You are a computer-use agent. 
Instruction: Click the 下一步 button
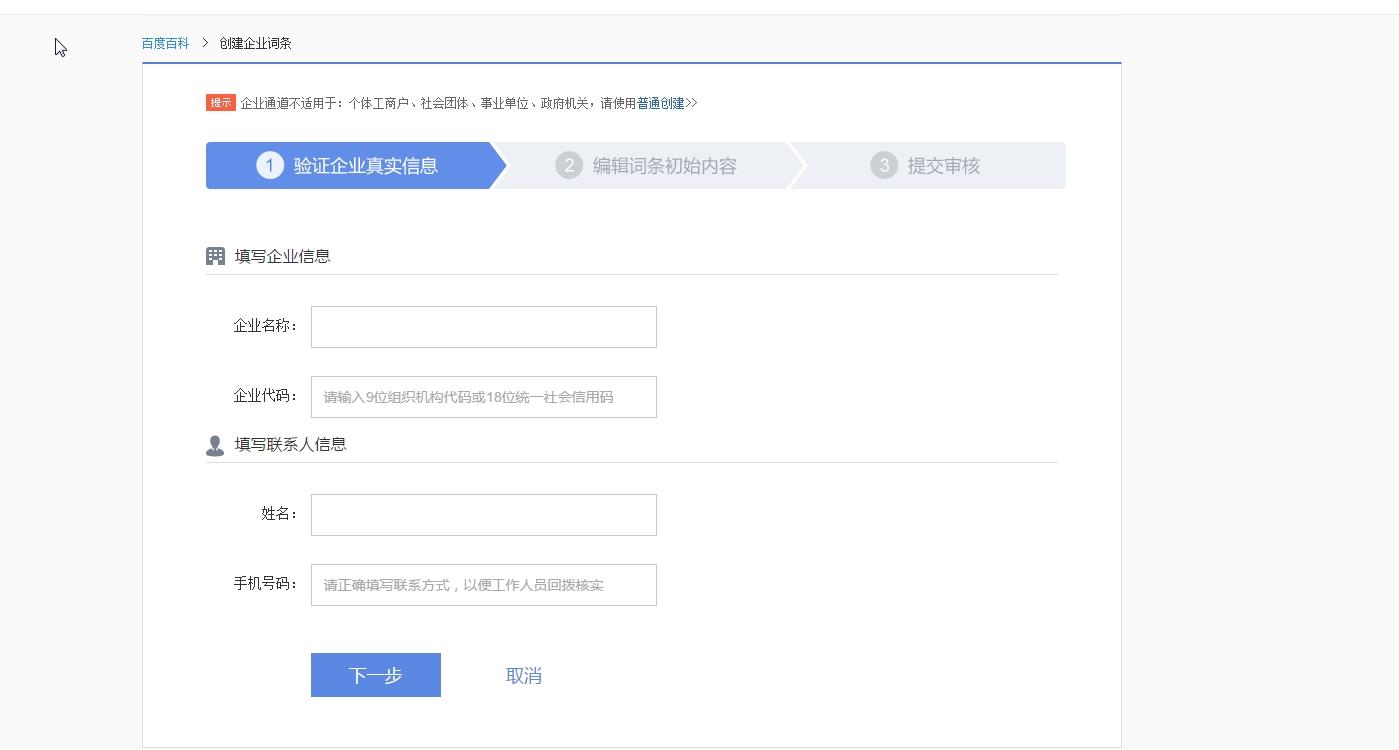[x=376, y=675]
